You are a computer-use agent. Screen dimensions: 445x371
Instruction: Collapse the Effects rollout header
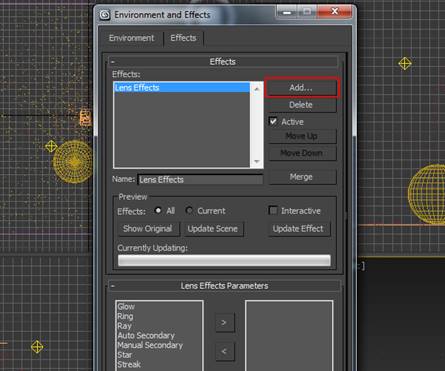pyautogui.click(x=223, y=62)
